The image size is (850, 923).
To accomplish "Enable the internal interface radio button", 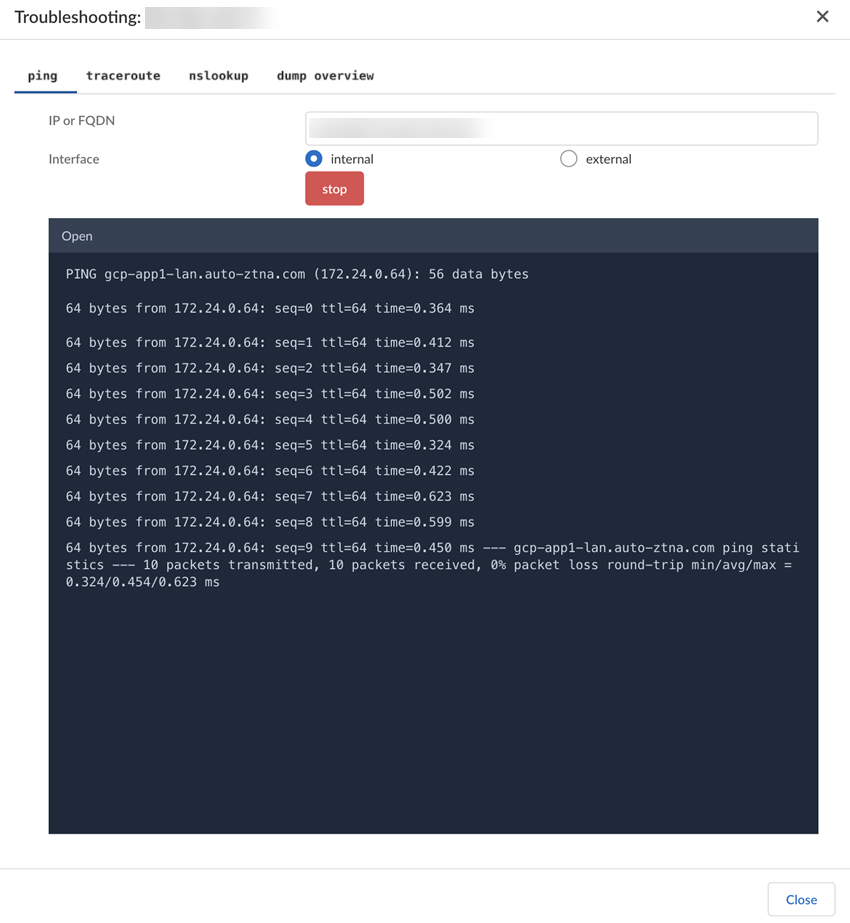I will [312, 158].
